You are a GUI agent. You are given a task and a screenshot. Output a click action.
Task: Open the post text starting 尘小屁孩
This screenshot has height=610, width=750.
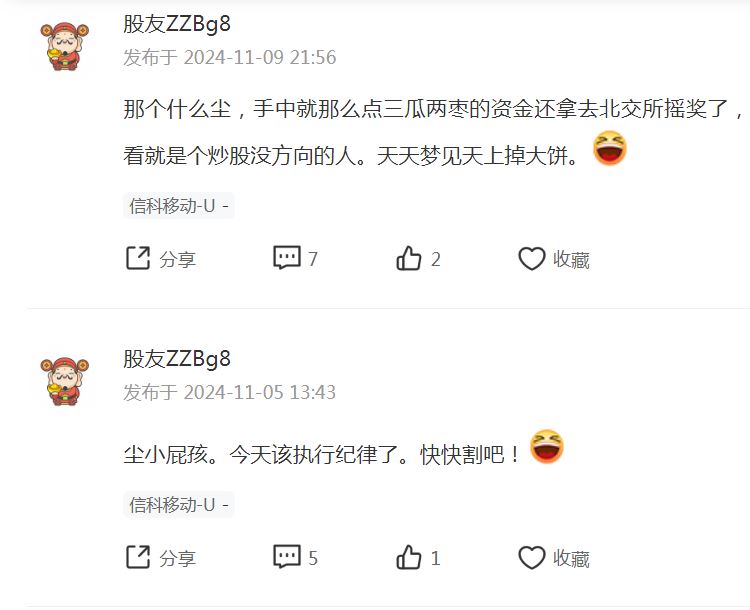(321, 454)
